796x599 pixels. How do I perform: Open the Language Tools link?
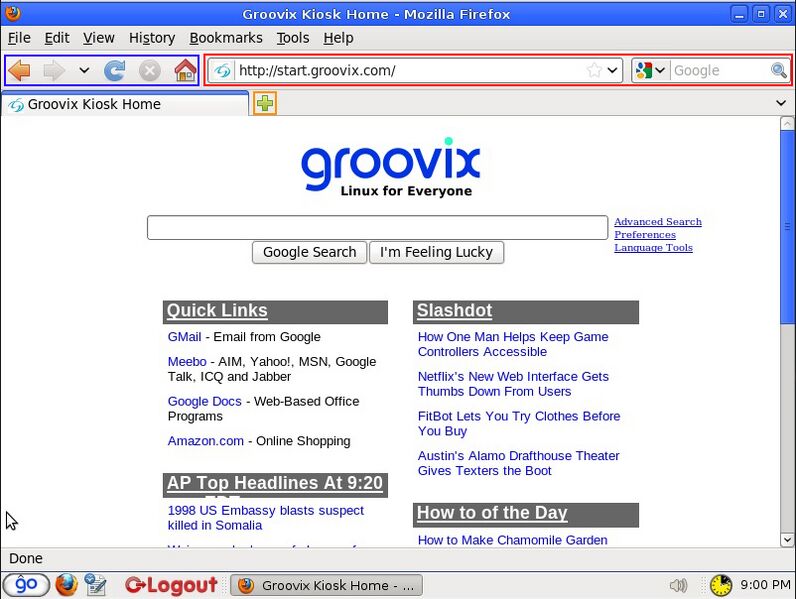point(653,248)
